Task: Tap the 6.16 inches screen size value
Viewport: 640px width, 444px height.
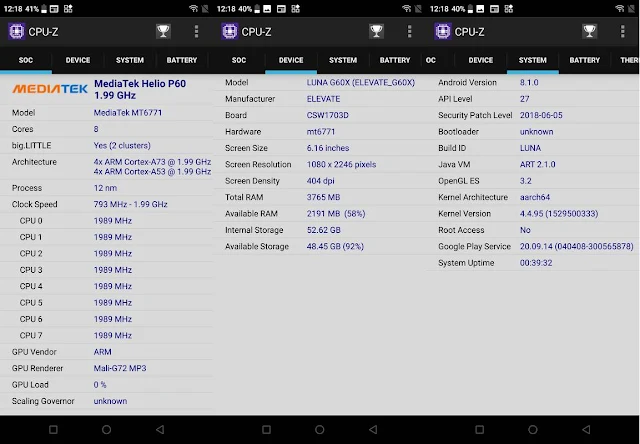Action: 328,148
